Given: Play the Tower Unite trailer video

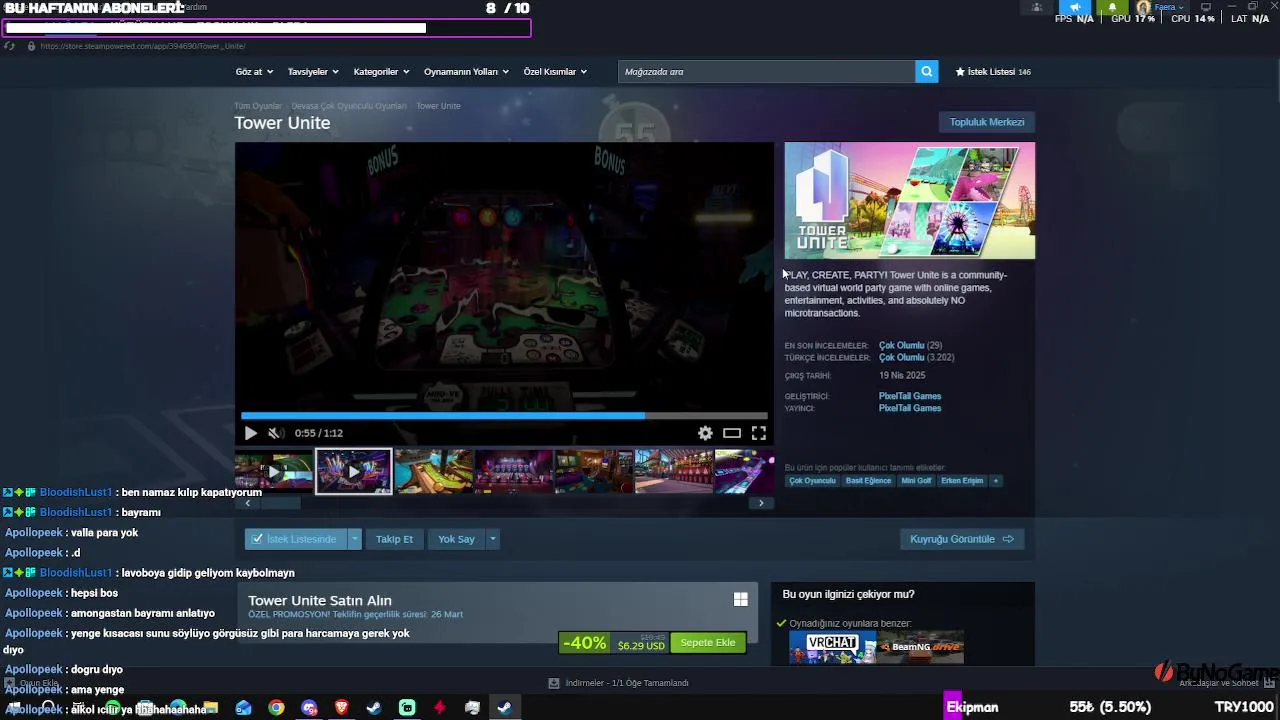Looking at the screenshot, I should 250,433.
